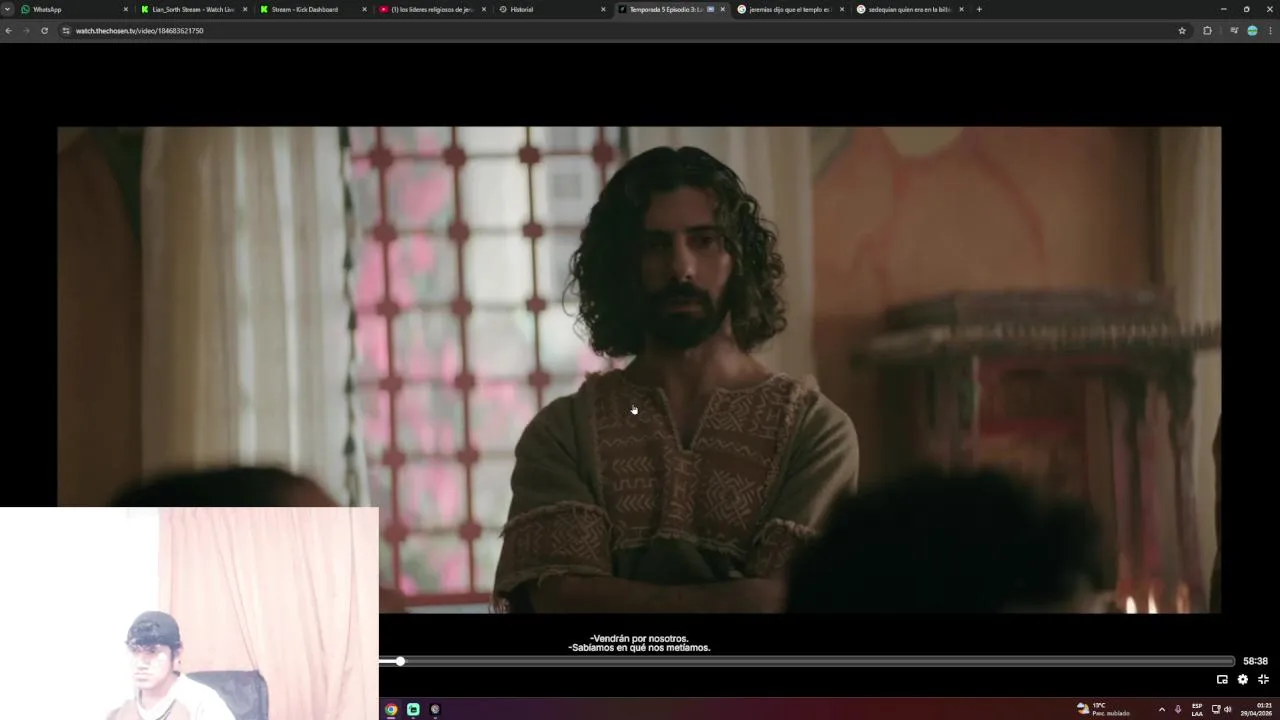Seek on the video progress bar

806,661
